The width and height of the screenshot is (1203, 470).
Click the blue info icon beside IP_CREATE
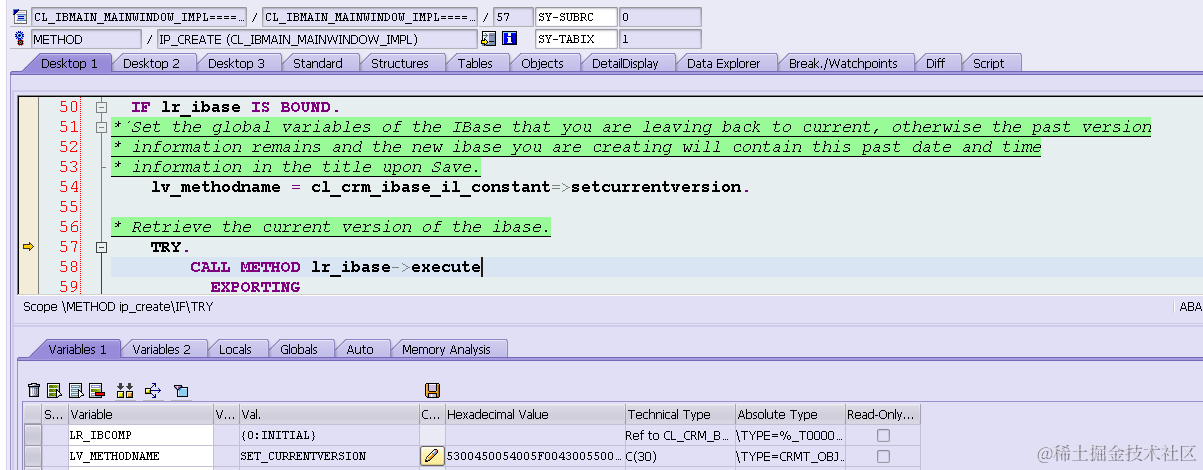(509, 39)
